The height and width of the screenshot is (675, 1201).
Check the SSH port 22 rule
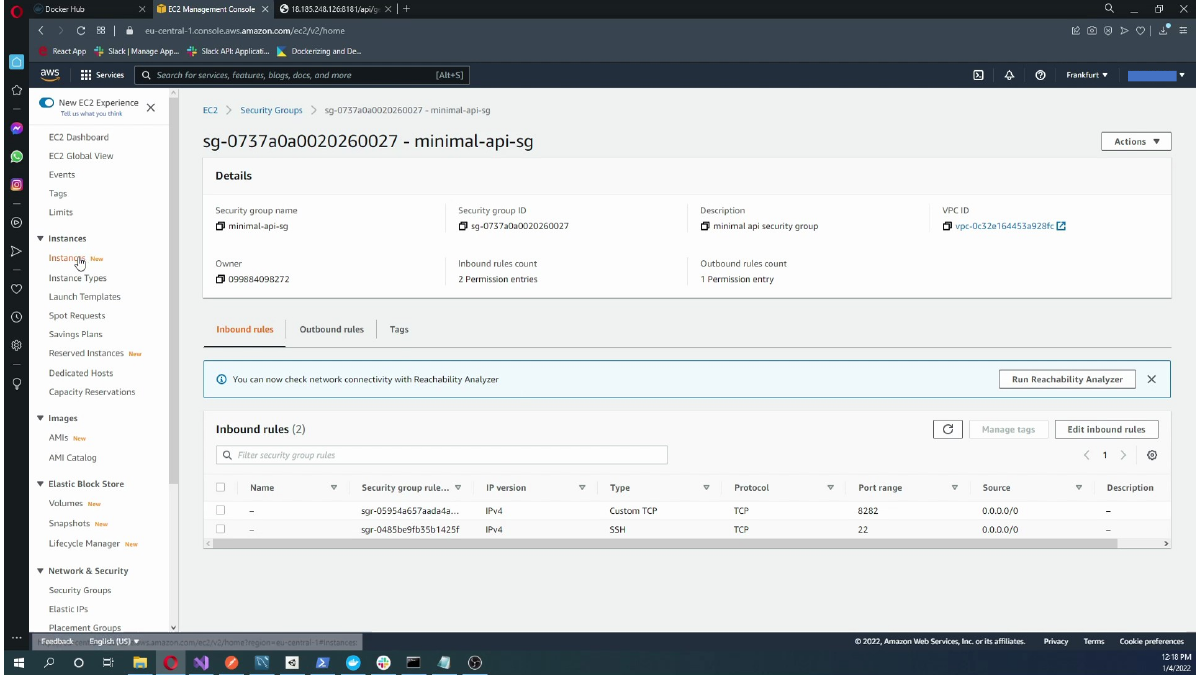pos(220,529)
